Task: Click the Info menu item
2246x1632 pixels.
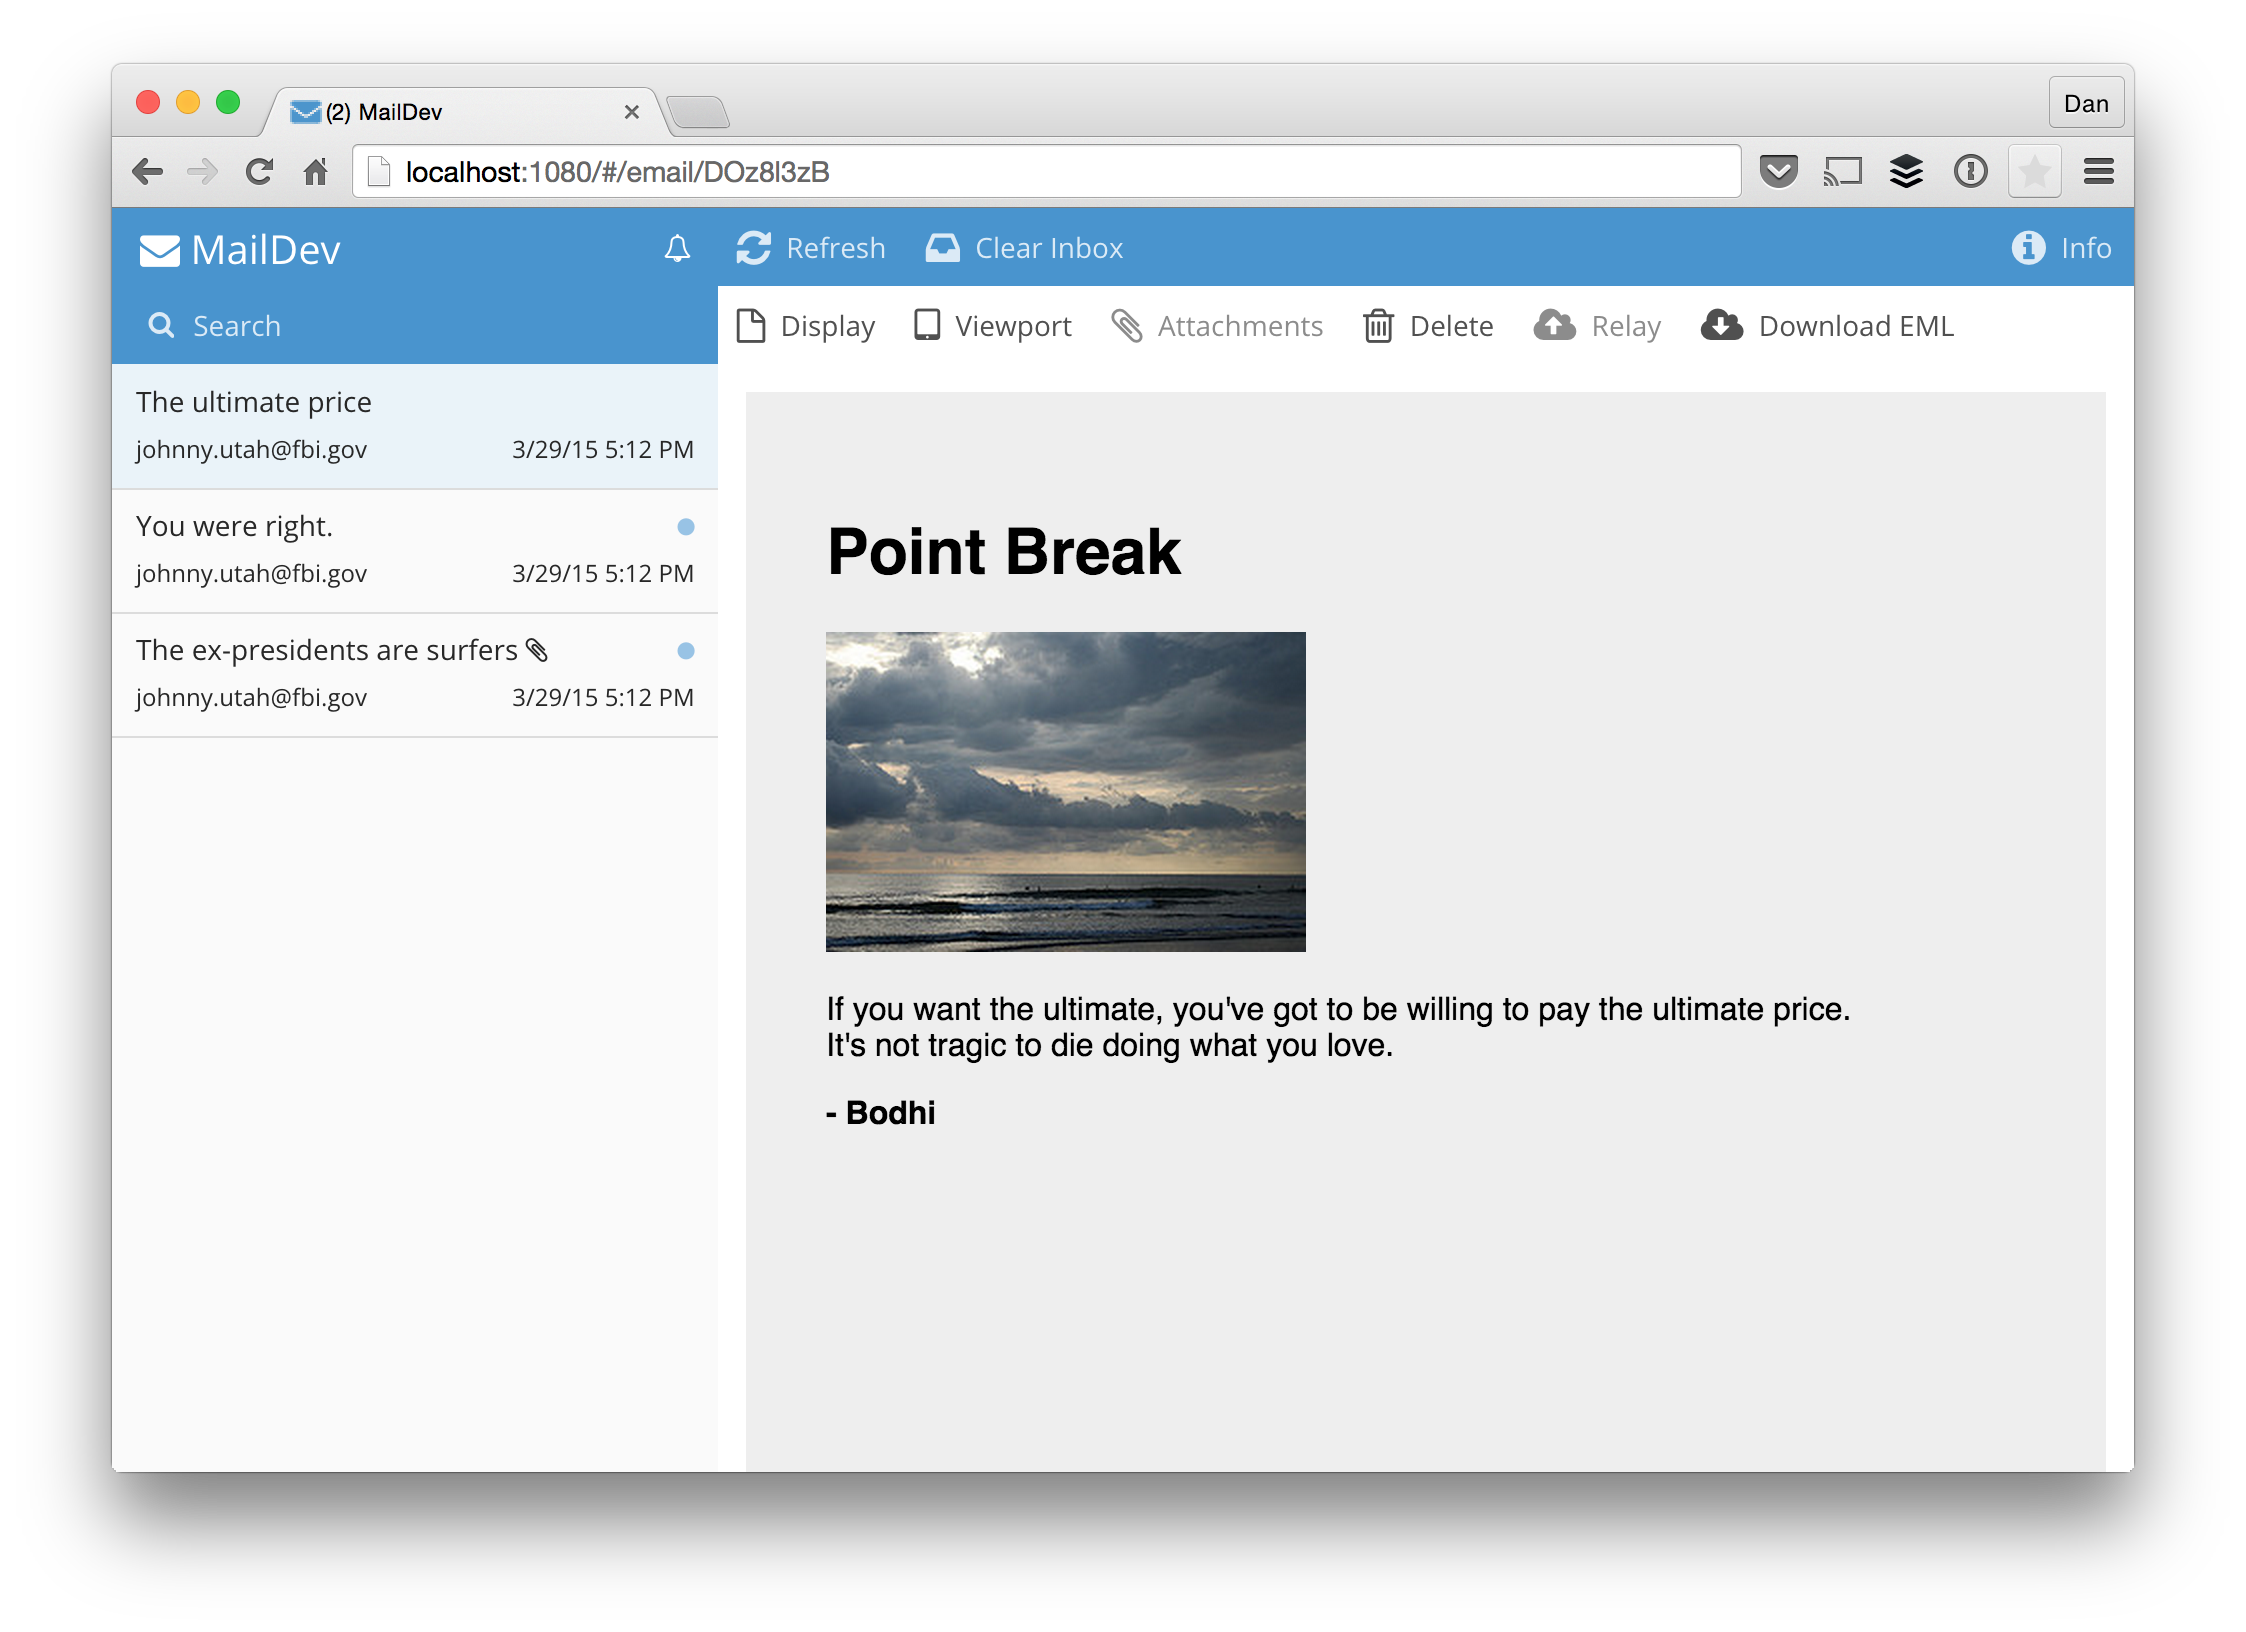Action: [x=2062, y=247]
